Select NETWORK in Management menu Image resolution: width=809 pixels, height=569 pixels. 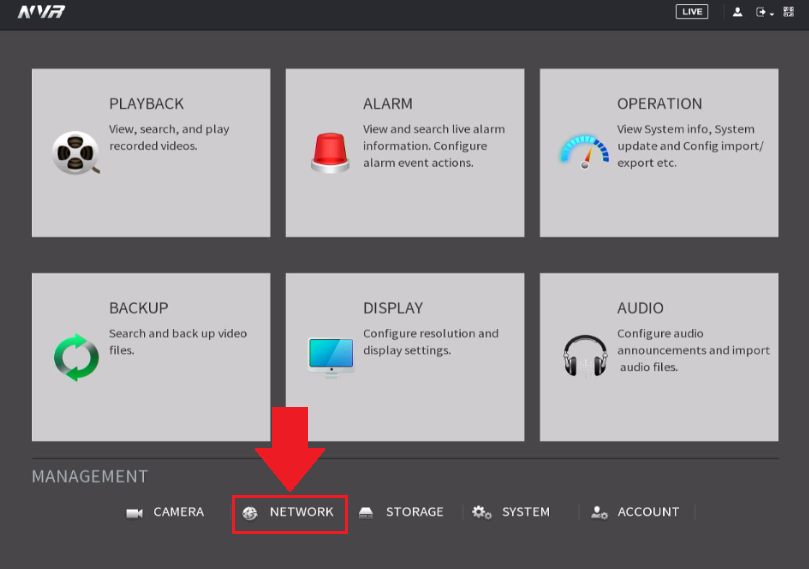[x=301, y=512]
